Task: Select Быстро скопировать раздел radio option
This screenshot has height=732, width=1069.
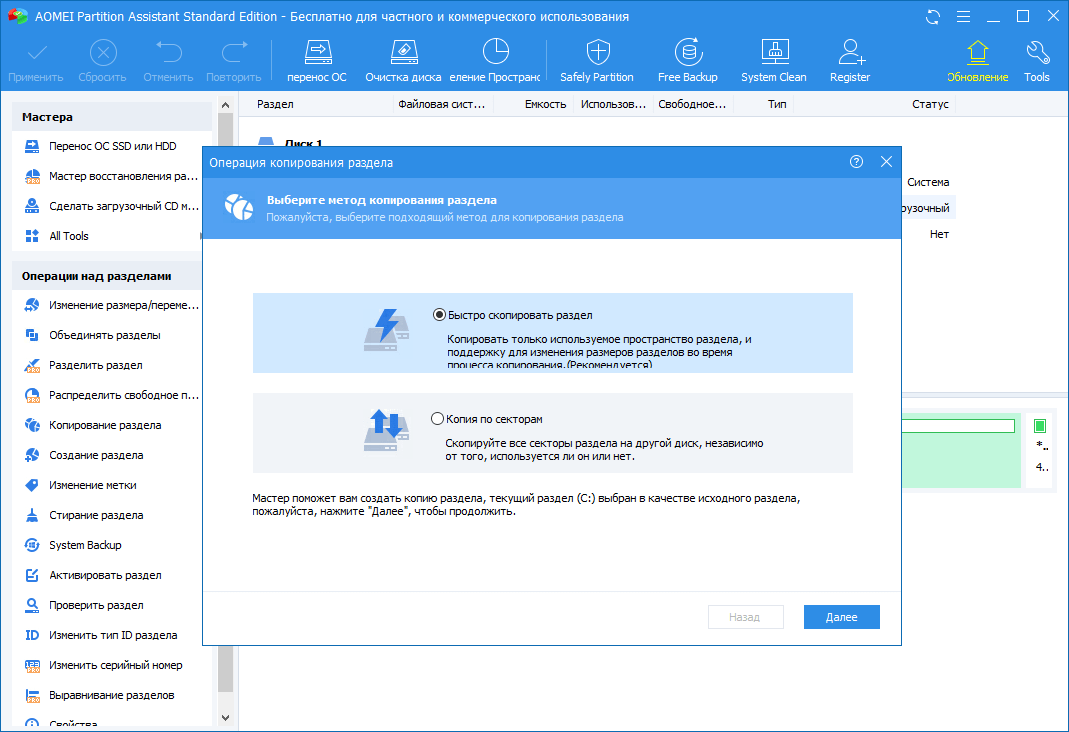Action: (x=439, y=315)
